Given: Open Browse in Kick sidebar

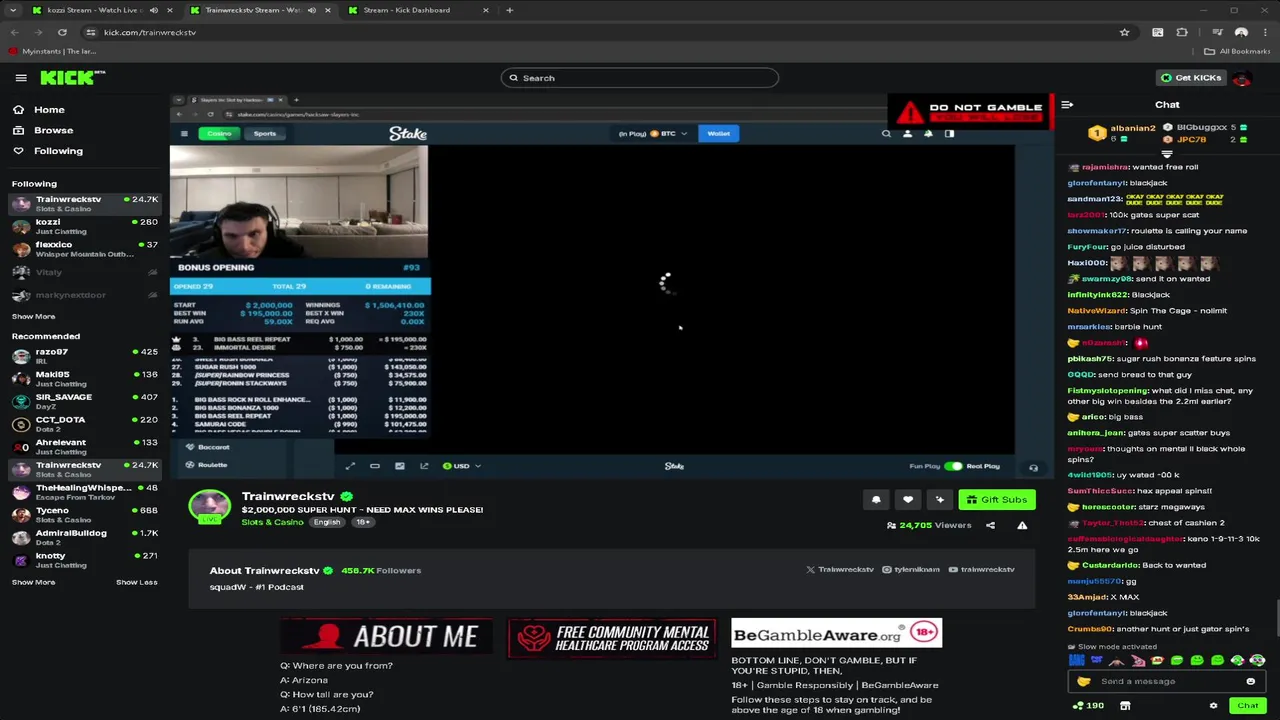Looking at the screenshot, I should [x=43, y=130].
